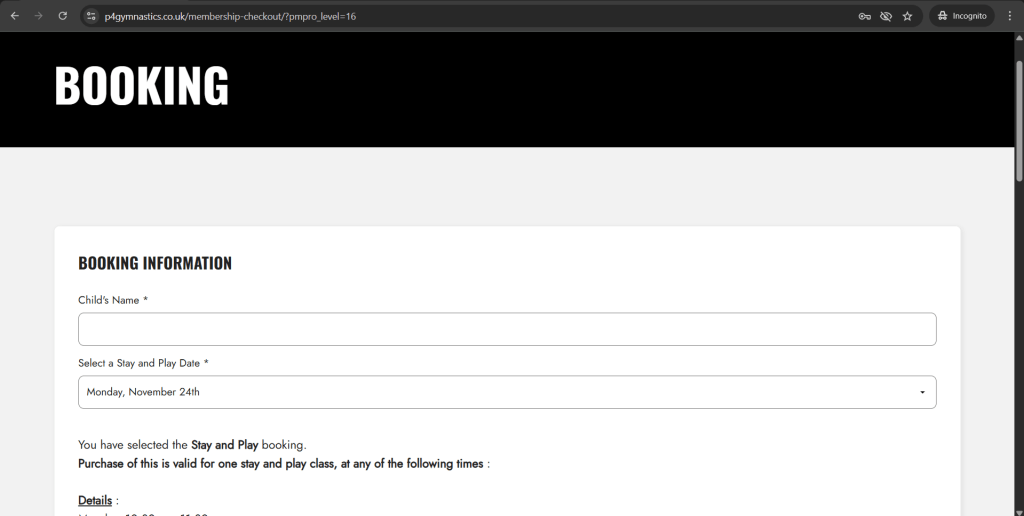Click the scrollbar down arrow

click(x=1018, y=510)
